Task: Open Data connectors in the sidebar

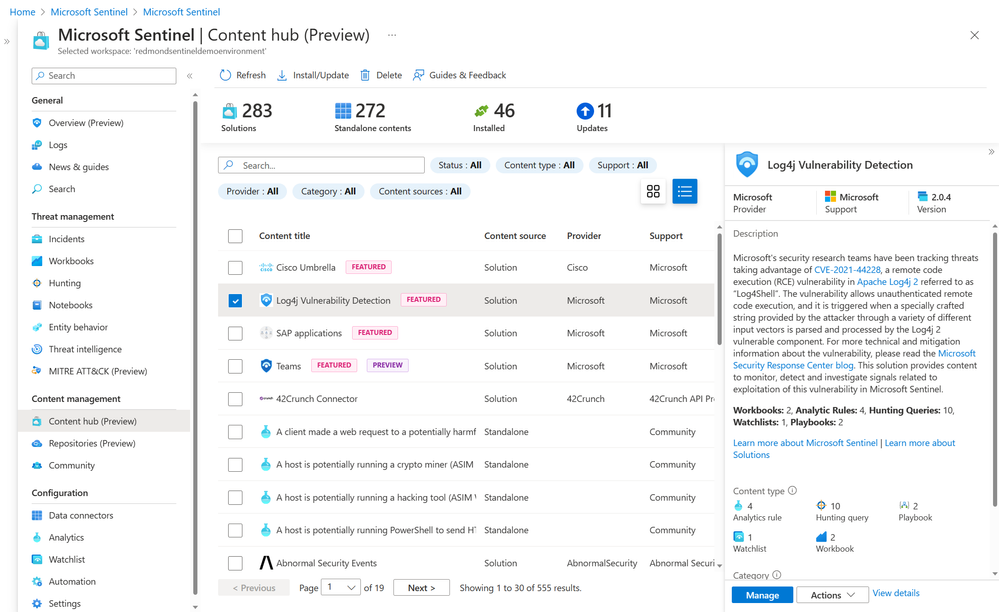Action: coord(81,515)
